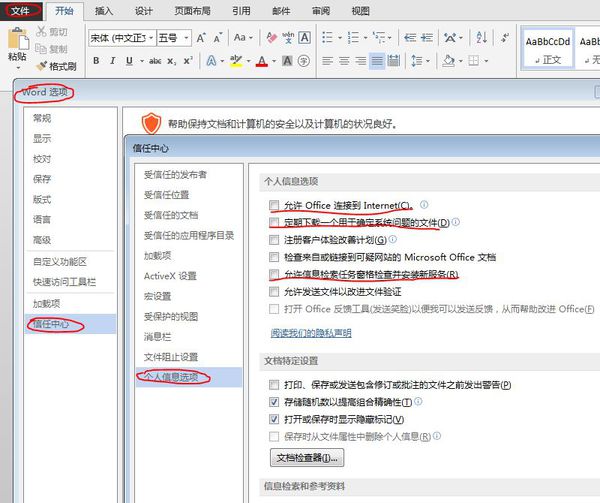Click the 文档检查器 button
Screen dimensions: 600x503
click(x=307, y=457)
